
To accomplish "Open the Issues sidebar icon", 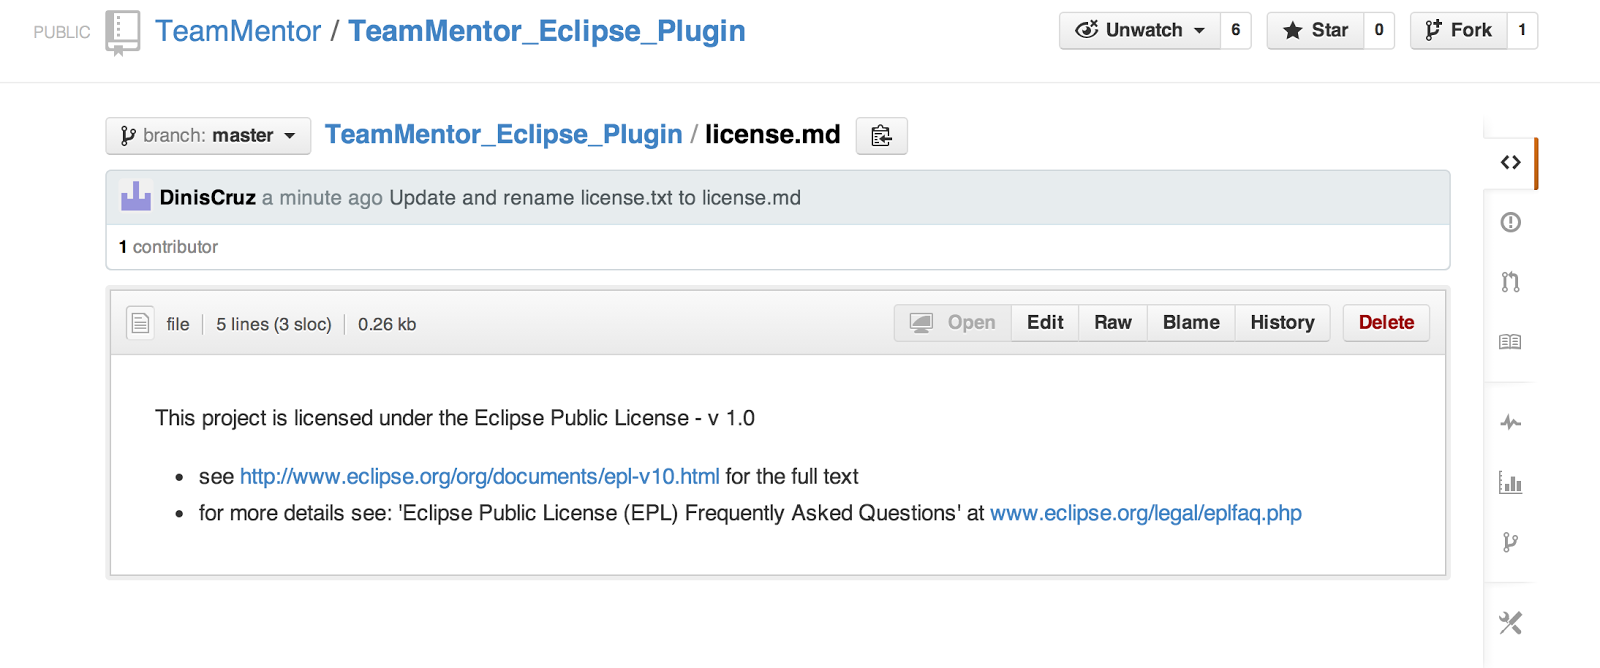I will pos(1510,222).
